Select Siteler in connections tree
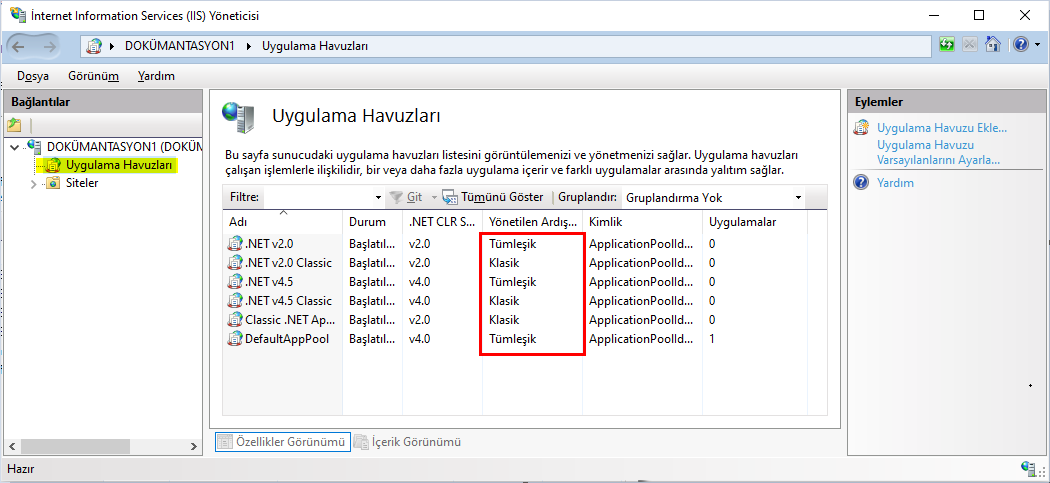Image resolution: width=1050 pixels, height=483 pixels. pyautogui.click(x=82, y=184)
